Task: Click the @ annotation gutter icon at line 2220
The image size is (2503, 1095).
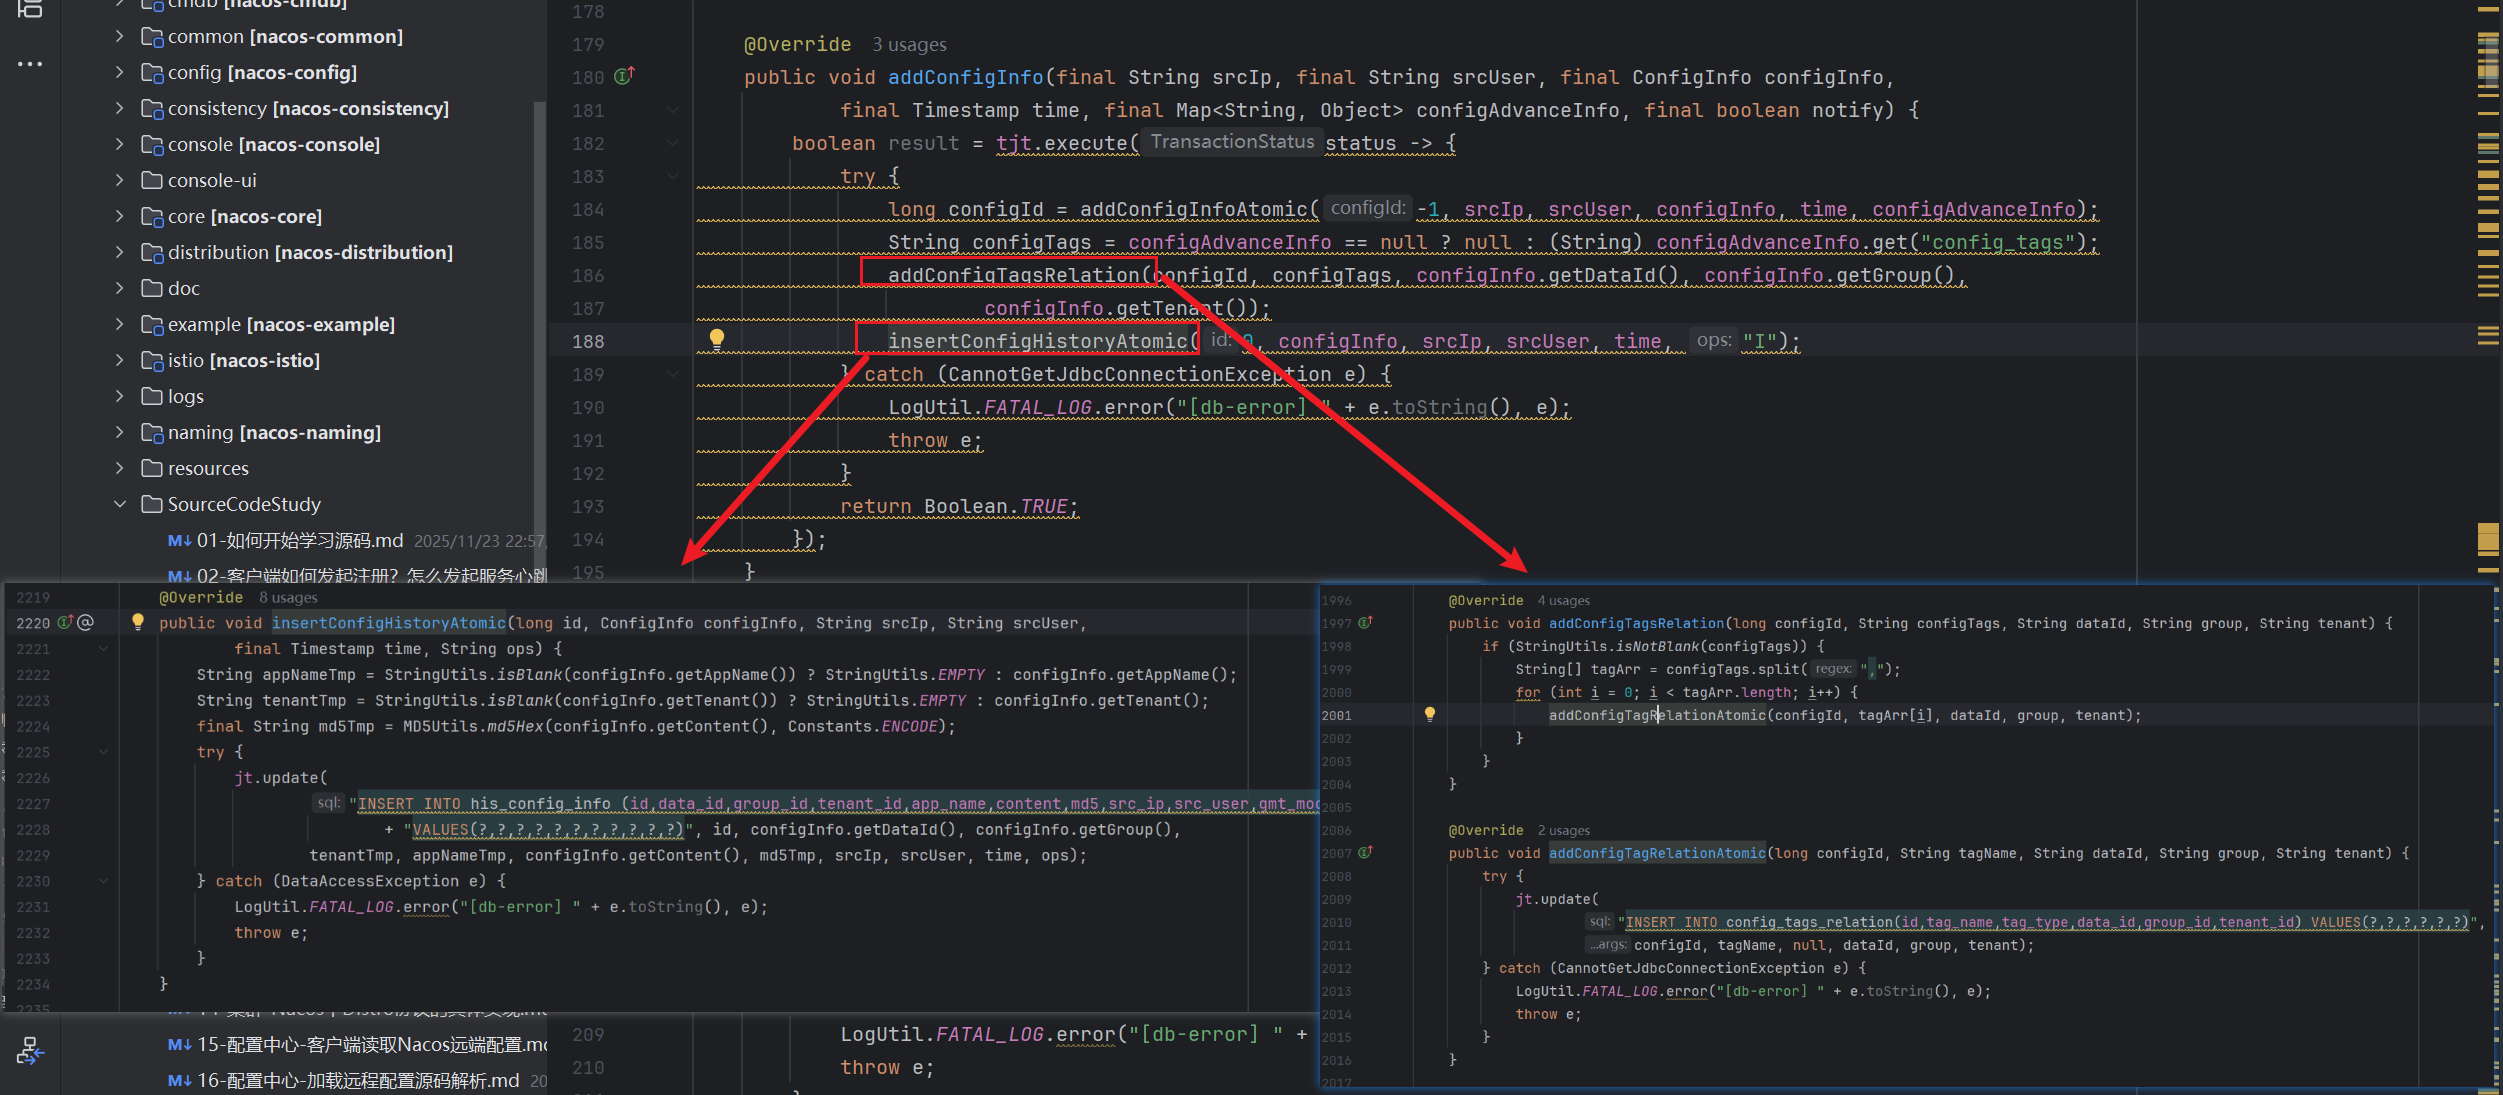Action: tap(86, 622)
